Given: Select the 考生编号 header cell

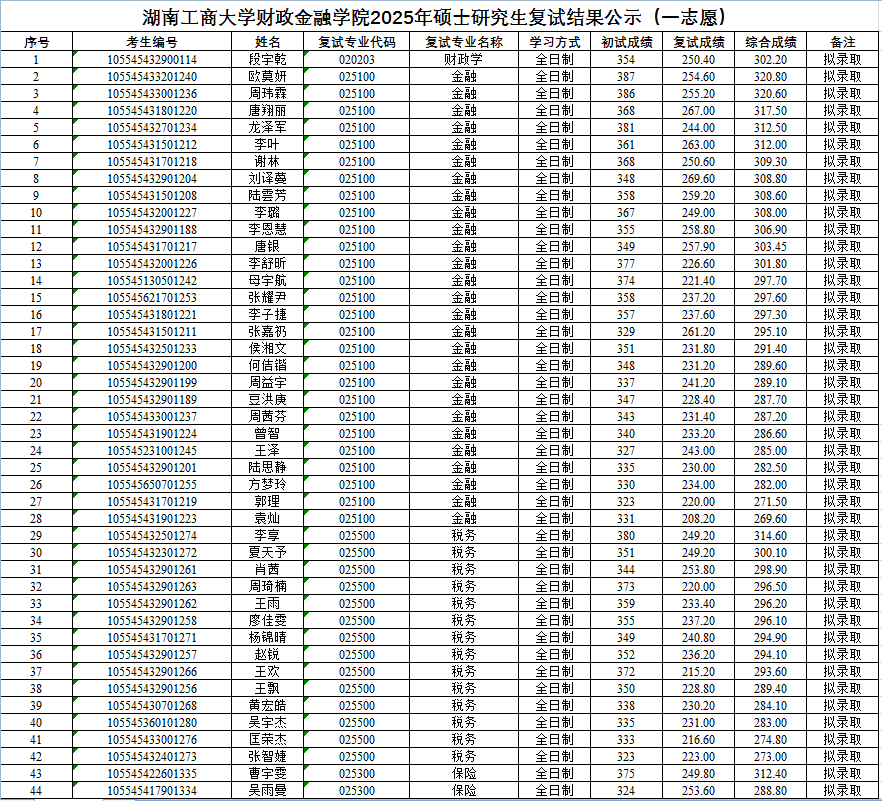Looking at the screenshot, I should coord(152,42).
